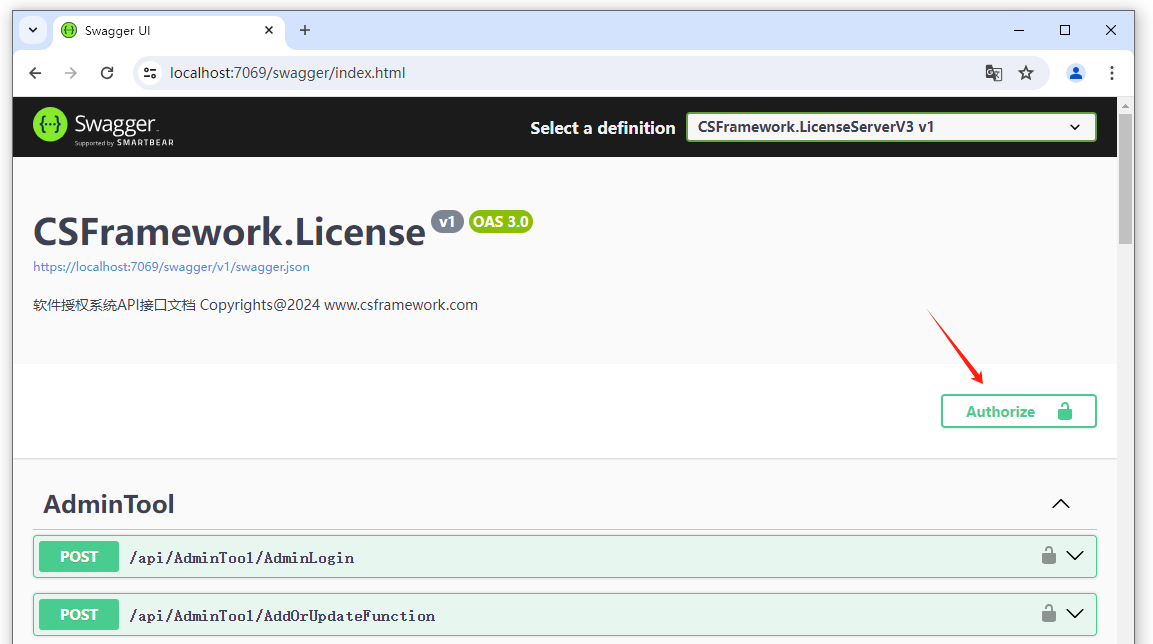This screenshot has width=1153, height=644.
Task: Open the browser profile menu
Action: coord(1076,73)
